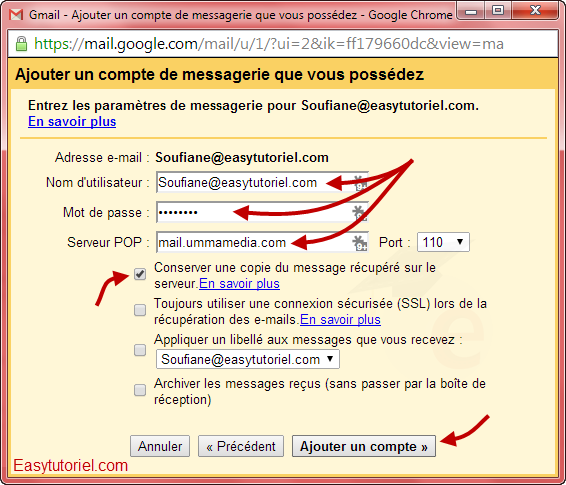Click the Annuler button
The image size is (566, 485).
click(x=160, y=446)
